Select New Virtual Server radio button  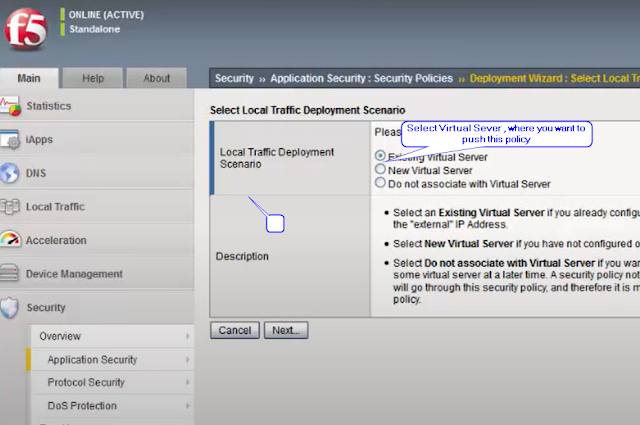[x=380, y=169]
